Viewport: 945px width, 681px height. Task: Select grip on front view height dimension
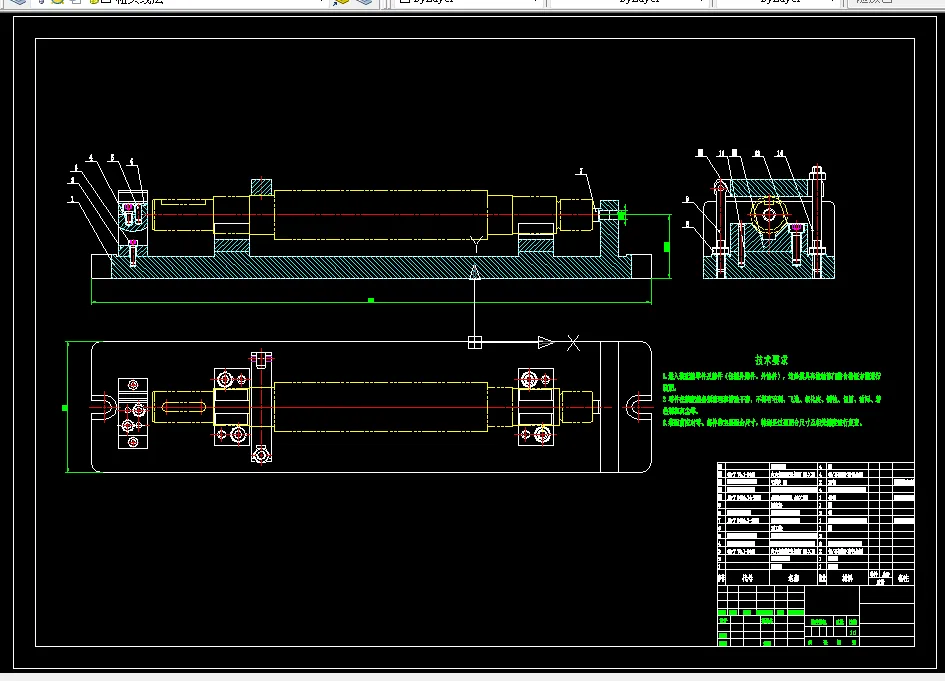667,246
